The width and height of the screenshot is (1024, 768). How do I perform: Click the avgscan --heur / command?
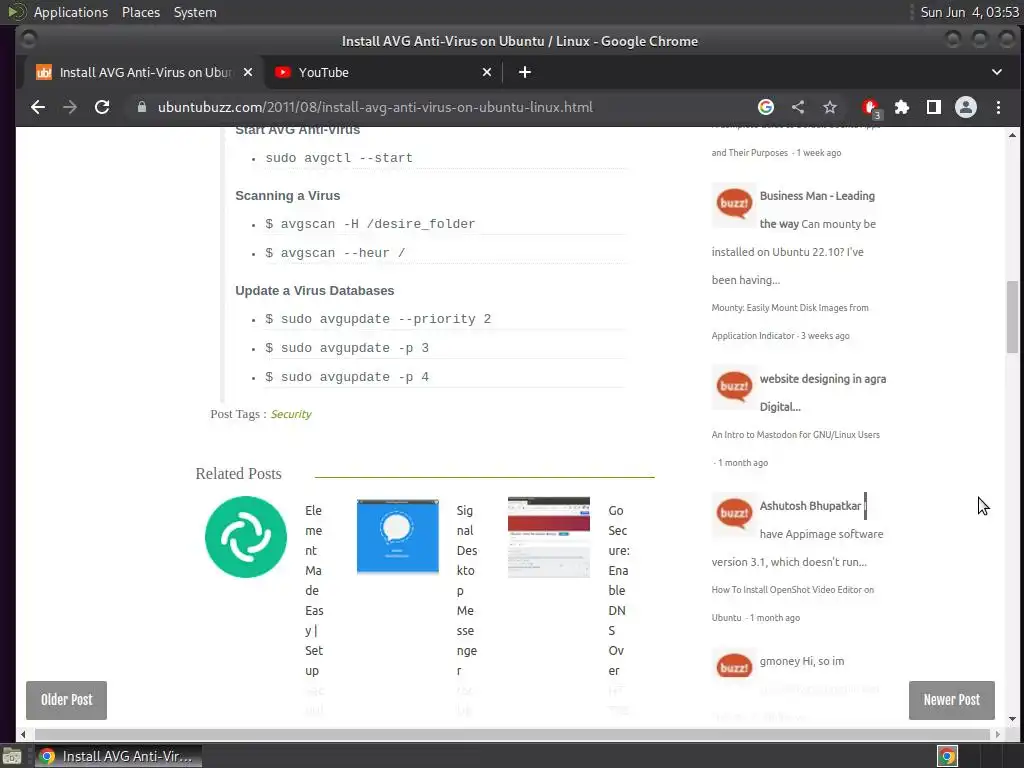335,253
